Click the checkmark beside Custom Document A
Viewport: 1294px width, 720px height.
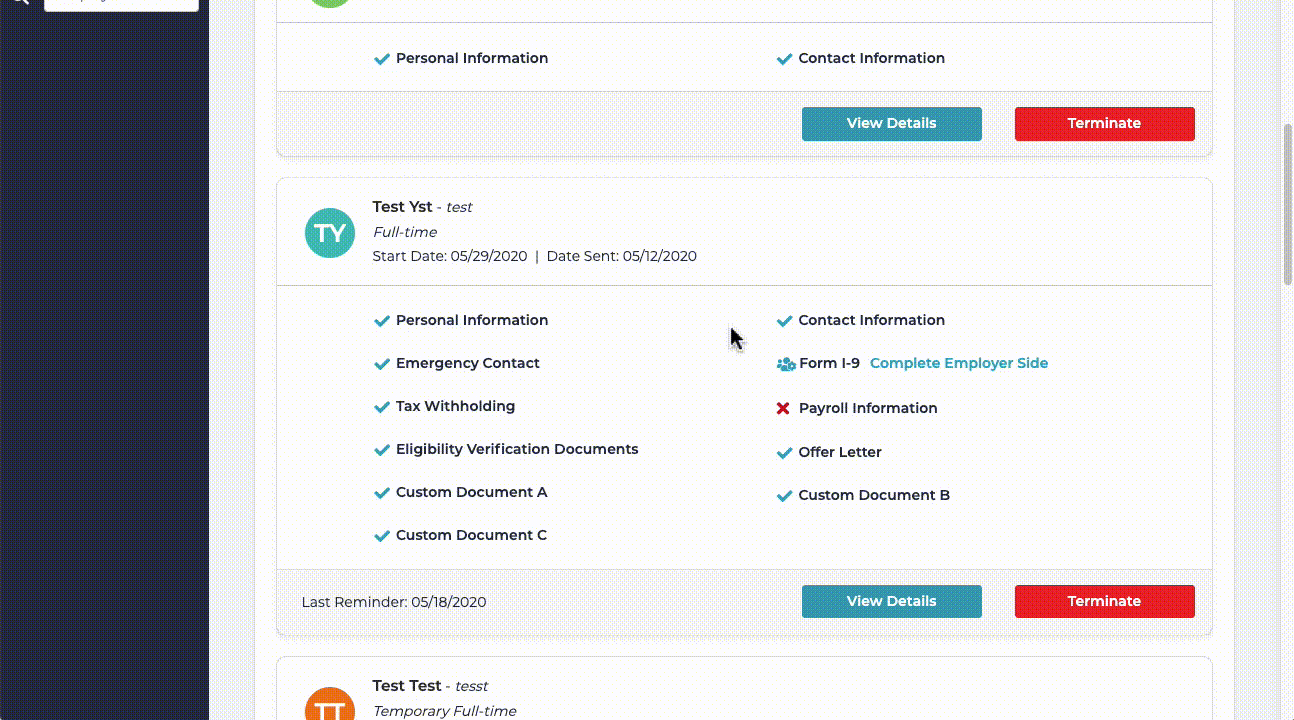click(x=382, y=492)
